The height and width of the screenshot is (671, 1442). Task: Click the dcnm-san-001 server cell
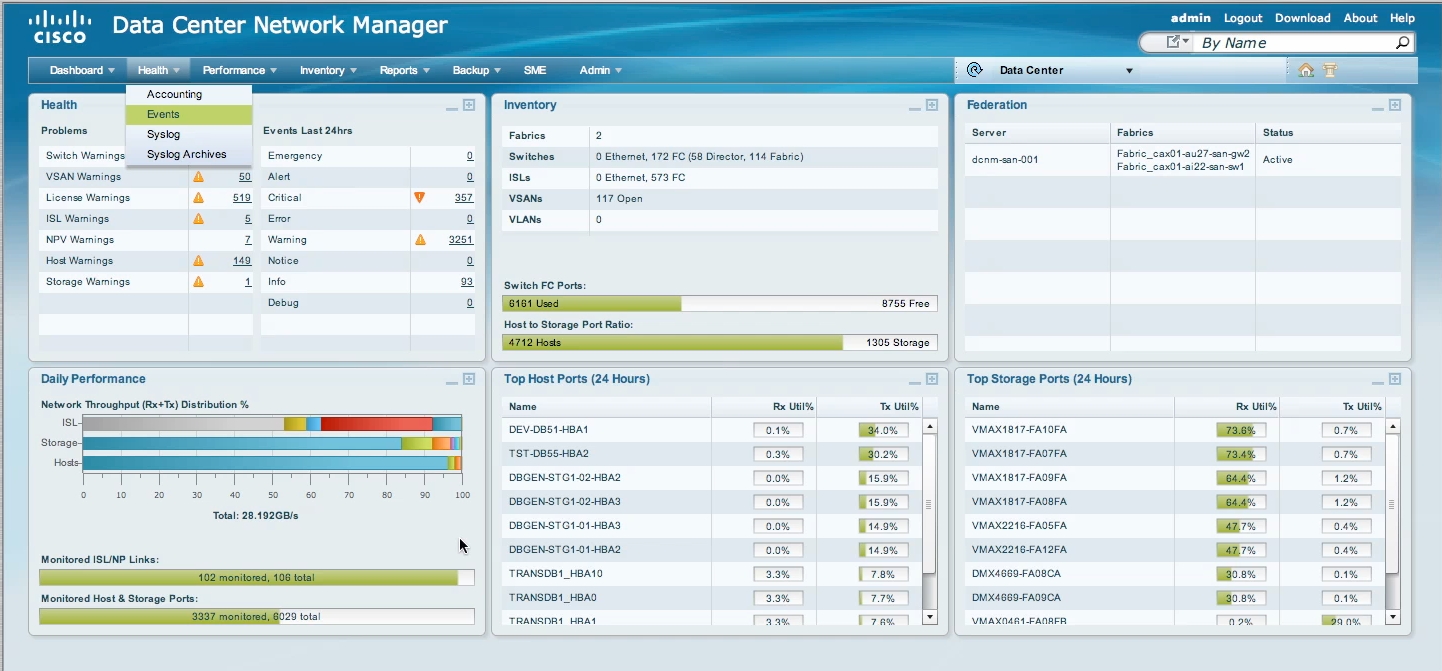(x=1037, y=159)
